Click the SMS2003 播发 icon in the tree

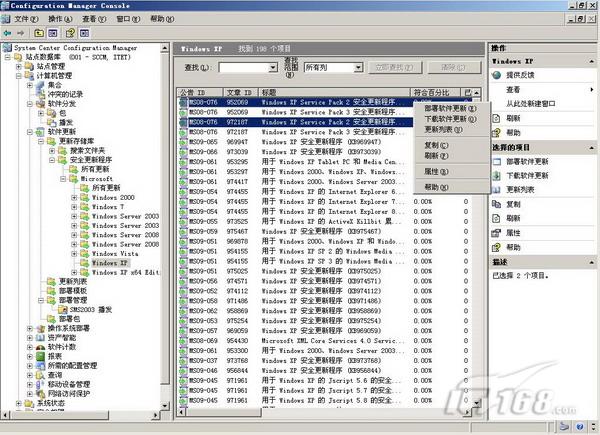point(63,310)
